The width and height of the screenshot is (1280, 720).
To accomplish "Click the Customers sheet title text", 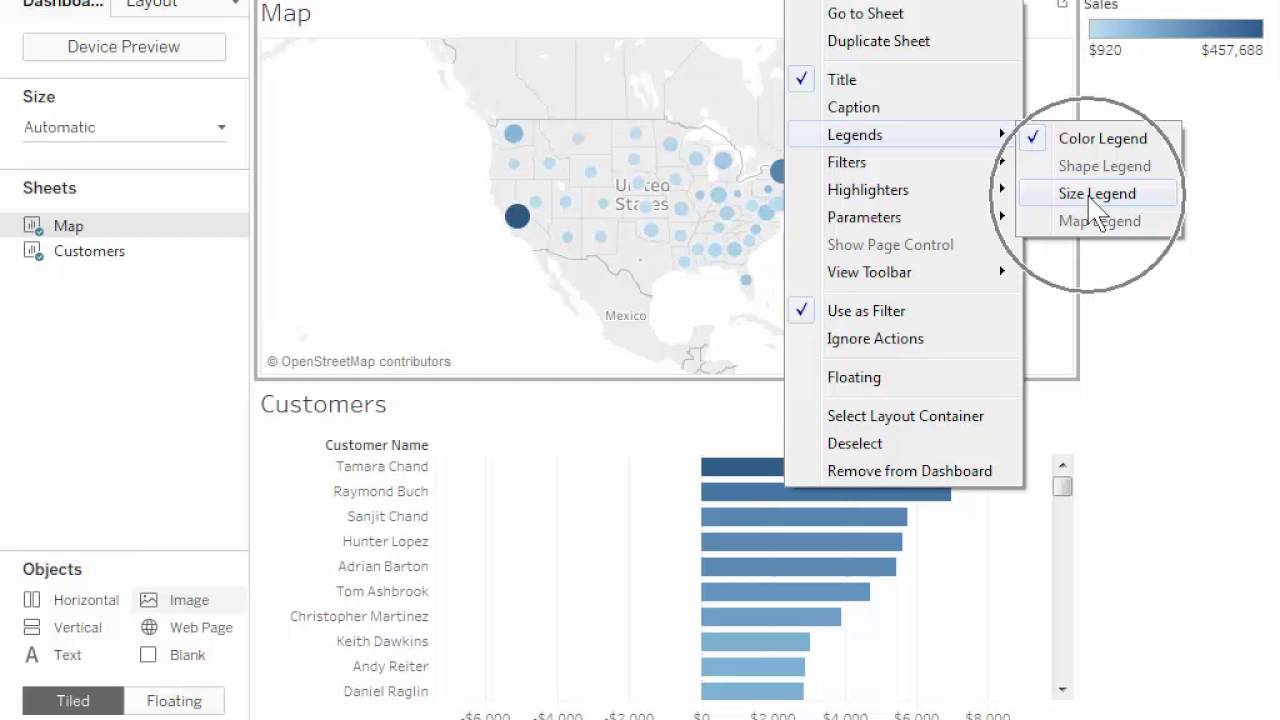I will coord(323,404).
